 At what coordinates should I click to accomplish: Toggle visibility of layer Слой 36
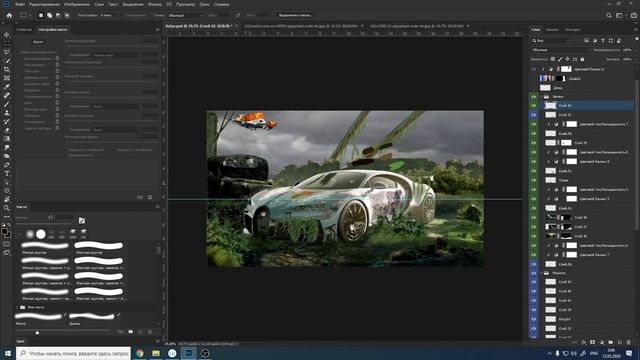pos(533,236)
